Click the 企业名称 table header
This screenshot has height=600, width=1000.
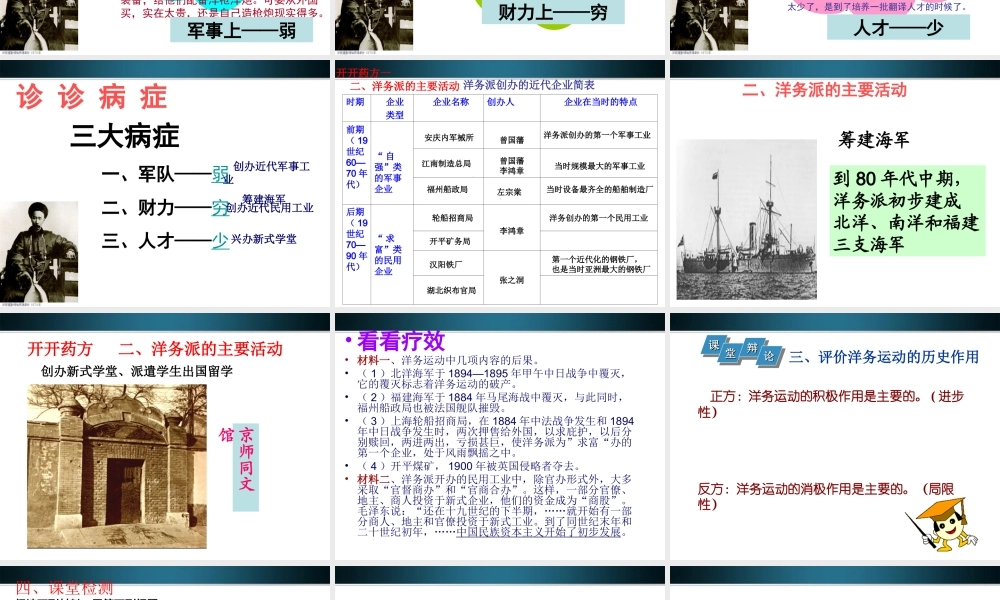(450, 102)
